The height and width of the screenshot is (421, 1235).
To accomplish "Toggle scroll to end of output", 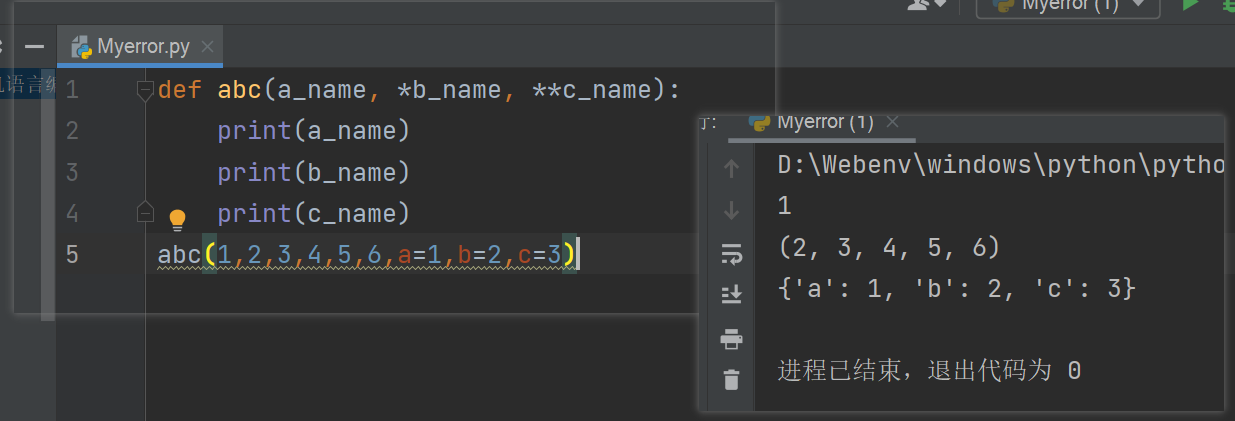I will [731, 296].
